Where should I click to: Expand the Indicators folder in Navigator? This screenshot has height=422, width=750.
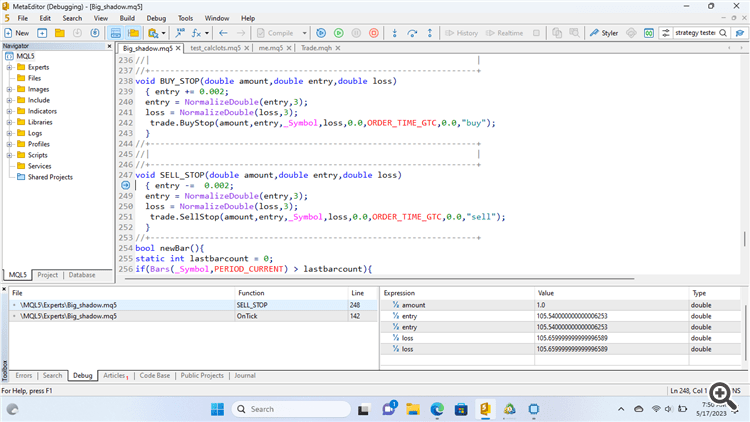(9, 111)
